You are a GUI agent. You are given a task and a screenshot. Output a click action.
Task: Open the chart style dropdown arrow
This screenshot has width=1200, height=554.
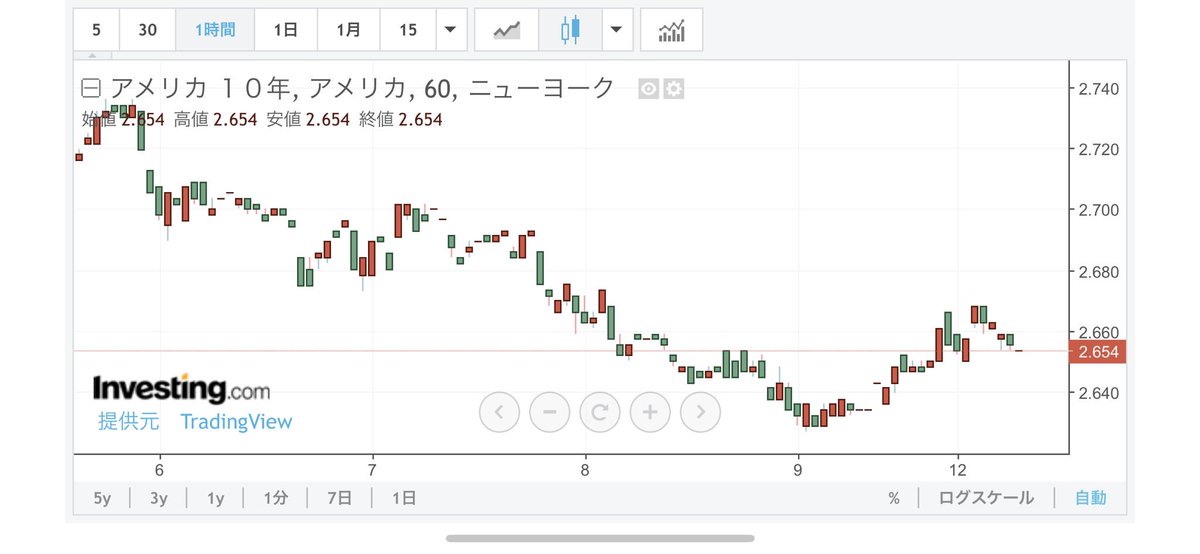coord(618,30)
